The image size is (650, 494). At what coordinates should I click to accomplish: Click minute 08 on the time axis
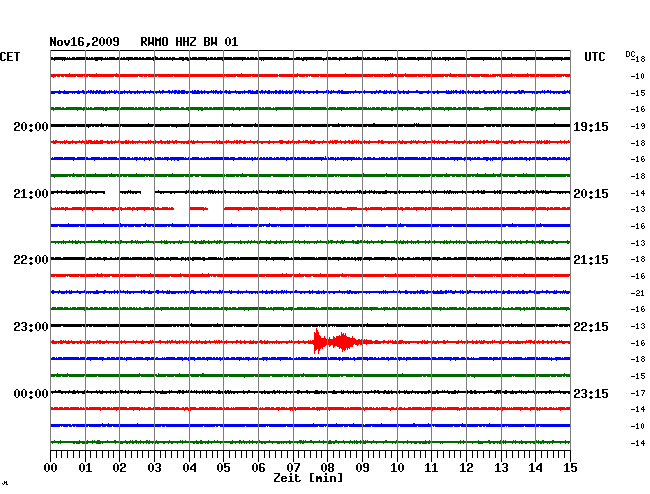tap(327, 468)
